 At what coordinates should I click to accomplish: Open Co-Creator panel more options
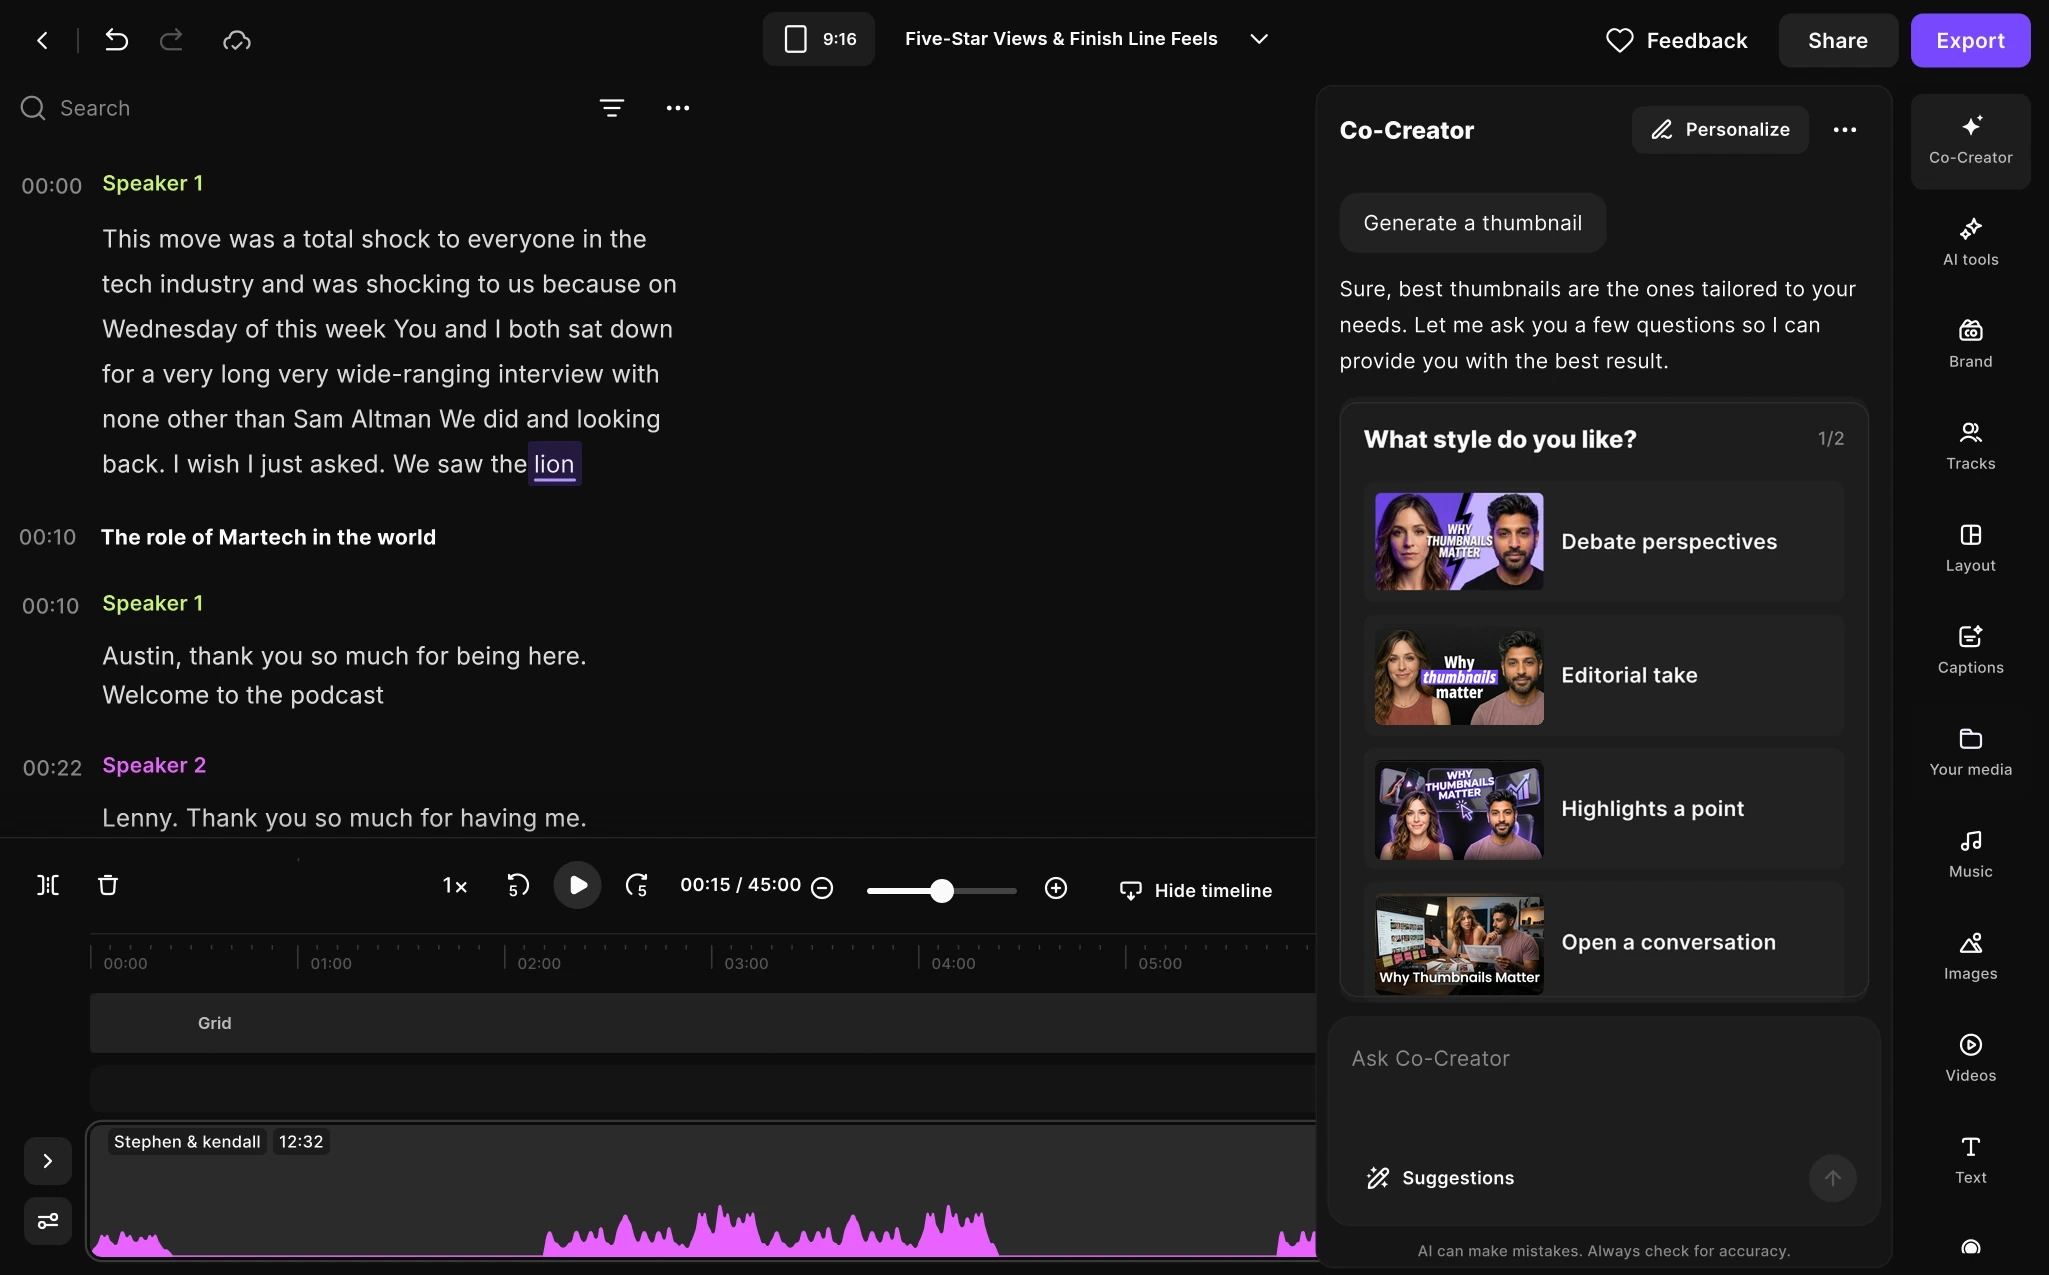click(1845, 130)
